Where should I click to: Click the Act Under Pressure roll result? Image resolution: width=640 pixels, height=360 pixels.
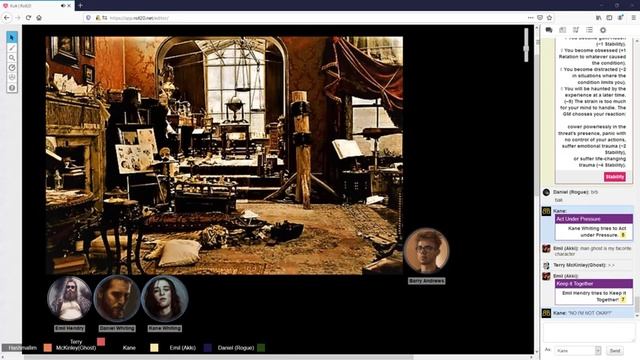click(x=623, y=235)
